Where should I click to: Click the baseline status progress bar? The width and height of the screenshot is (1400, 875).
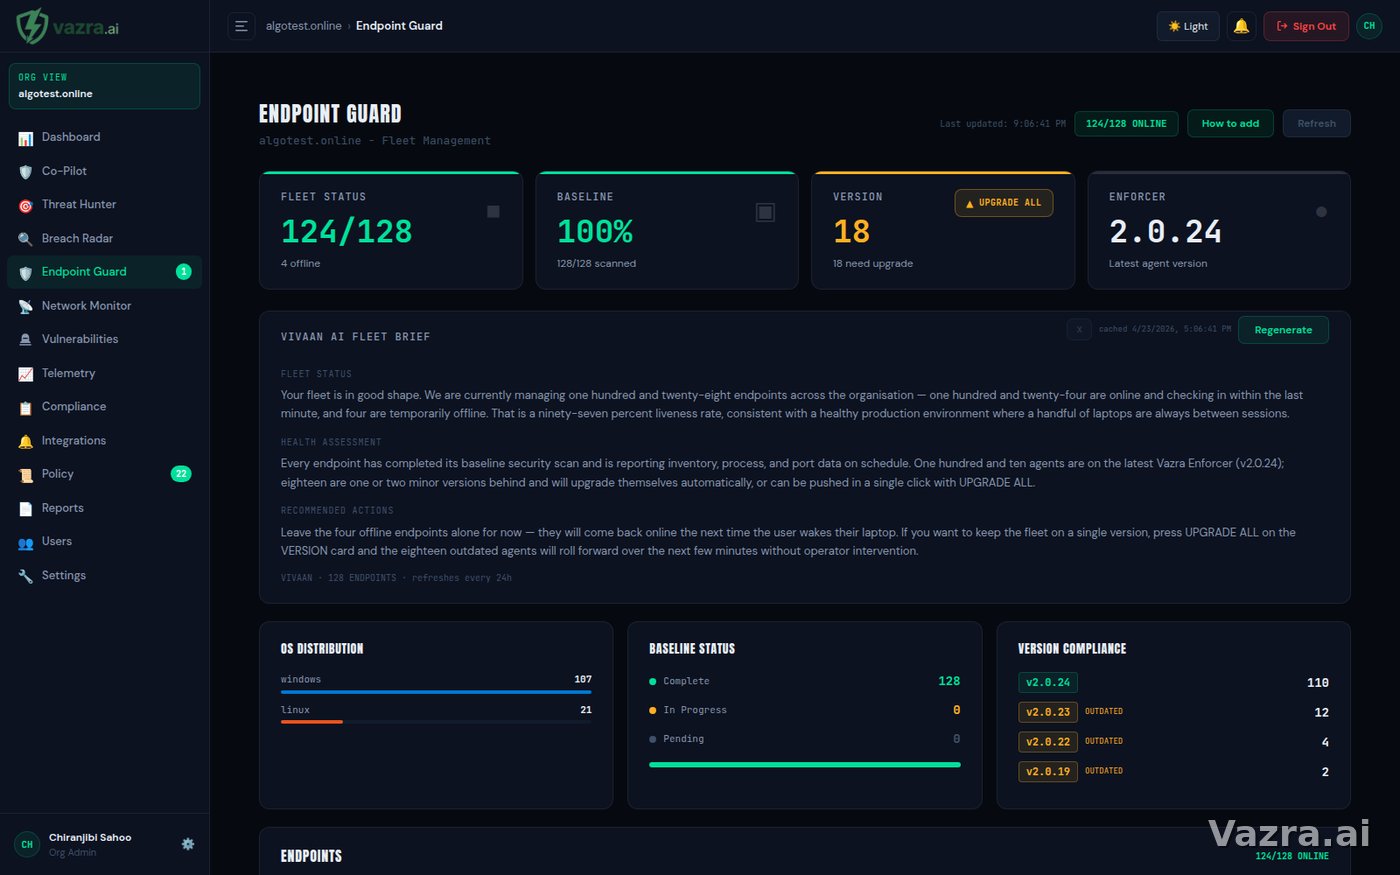[x=805, y=765]
